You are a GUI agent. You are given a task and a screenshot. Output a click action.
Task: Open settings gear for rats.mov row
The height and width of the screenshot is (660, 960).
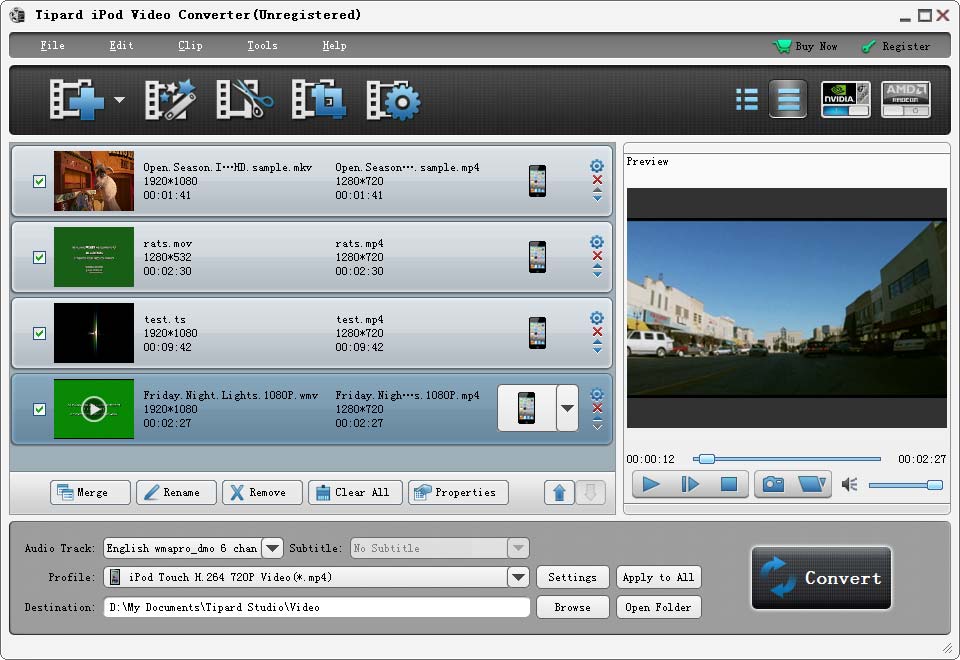tap(596, 242)
